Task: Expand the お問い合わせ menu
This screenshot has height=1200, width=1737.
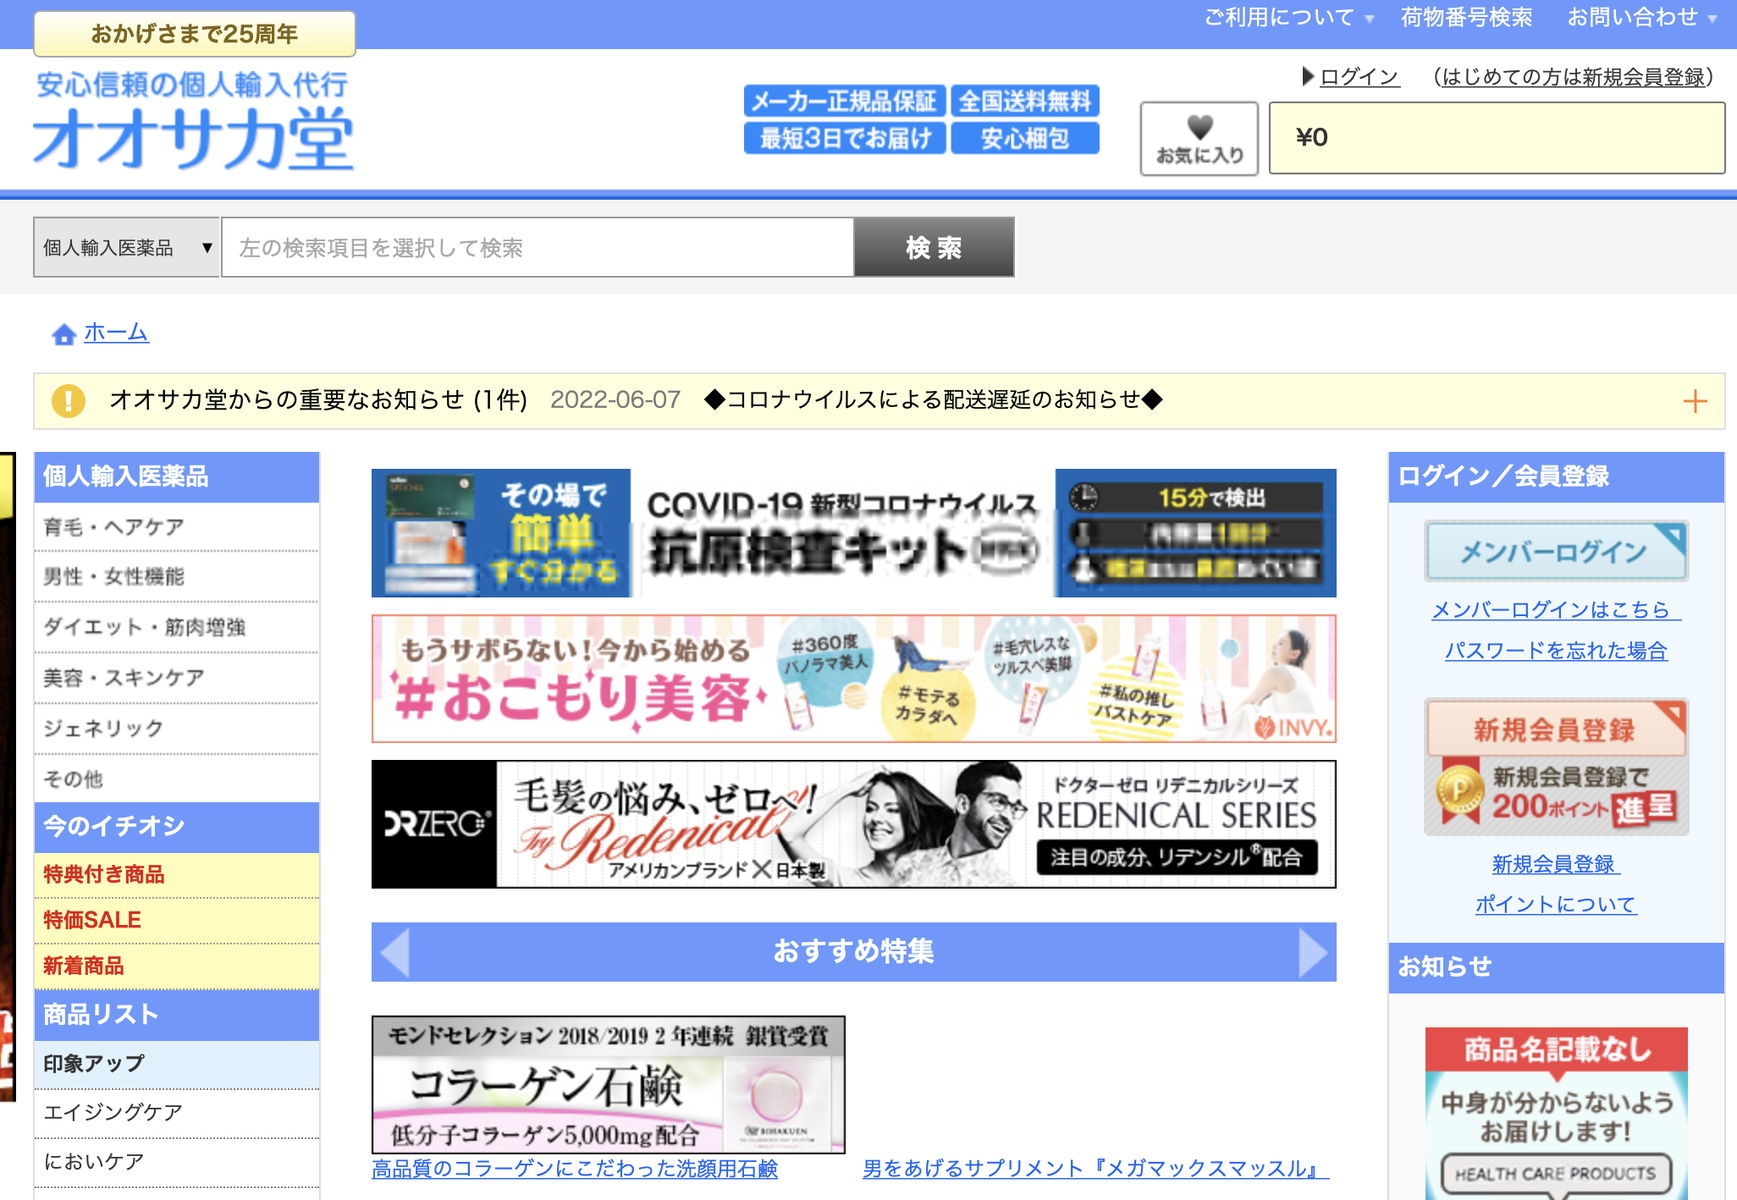Action: coord(1642,18)
